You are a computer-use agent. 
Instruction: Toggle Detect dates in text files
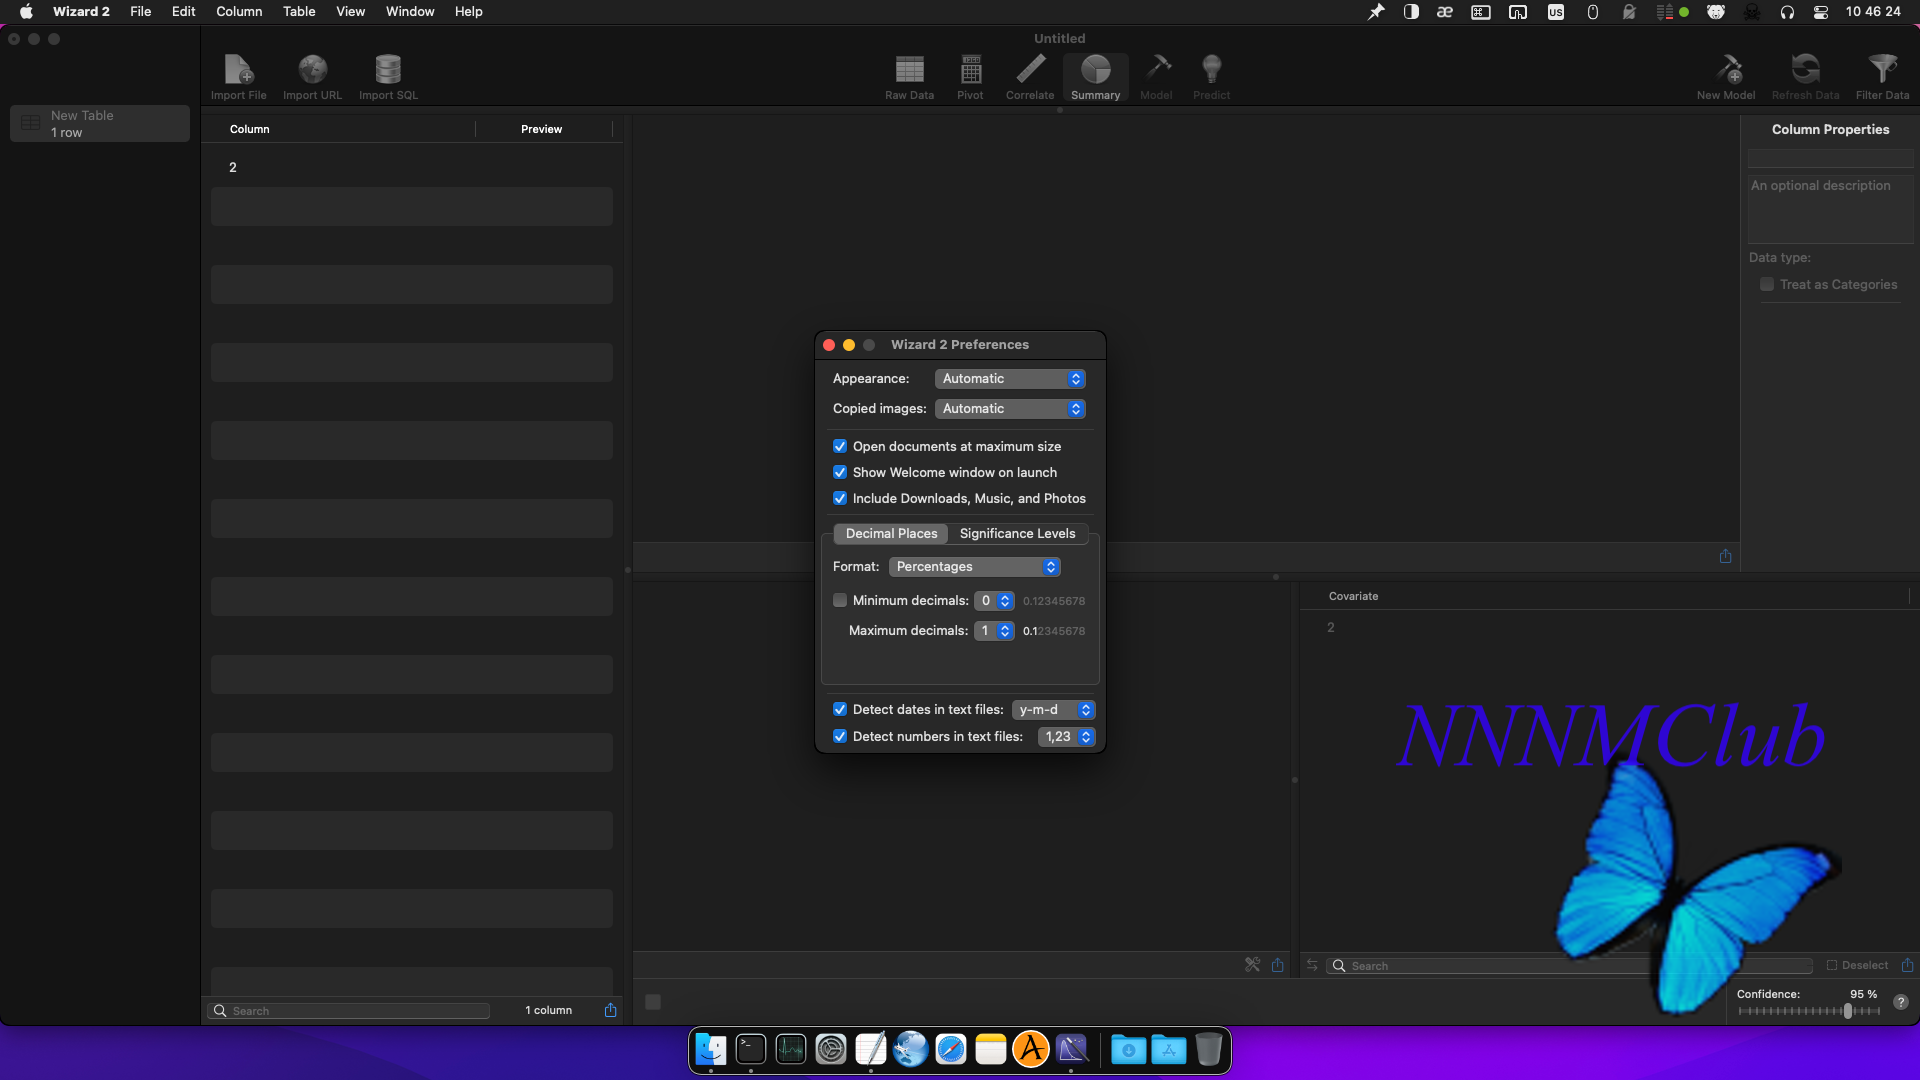[840, 709]
